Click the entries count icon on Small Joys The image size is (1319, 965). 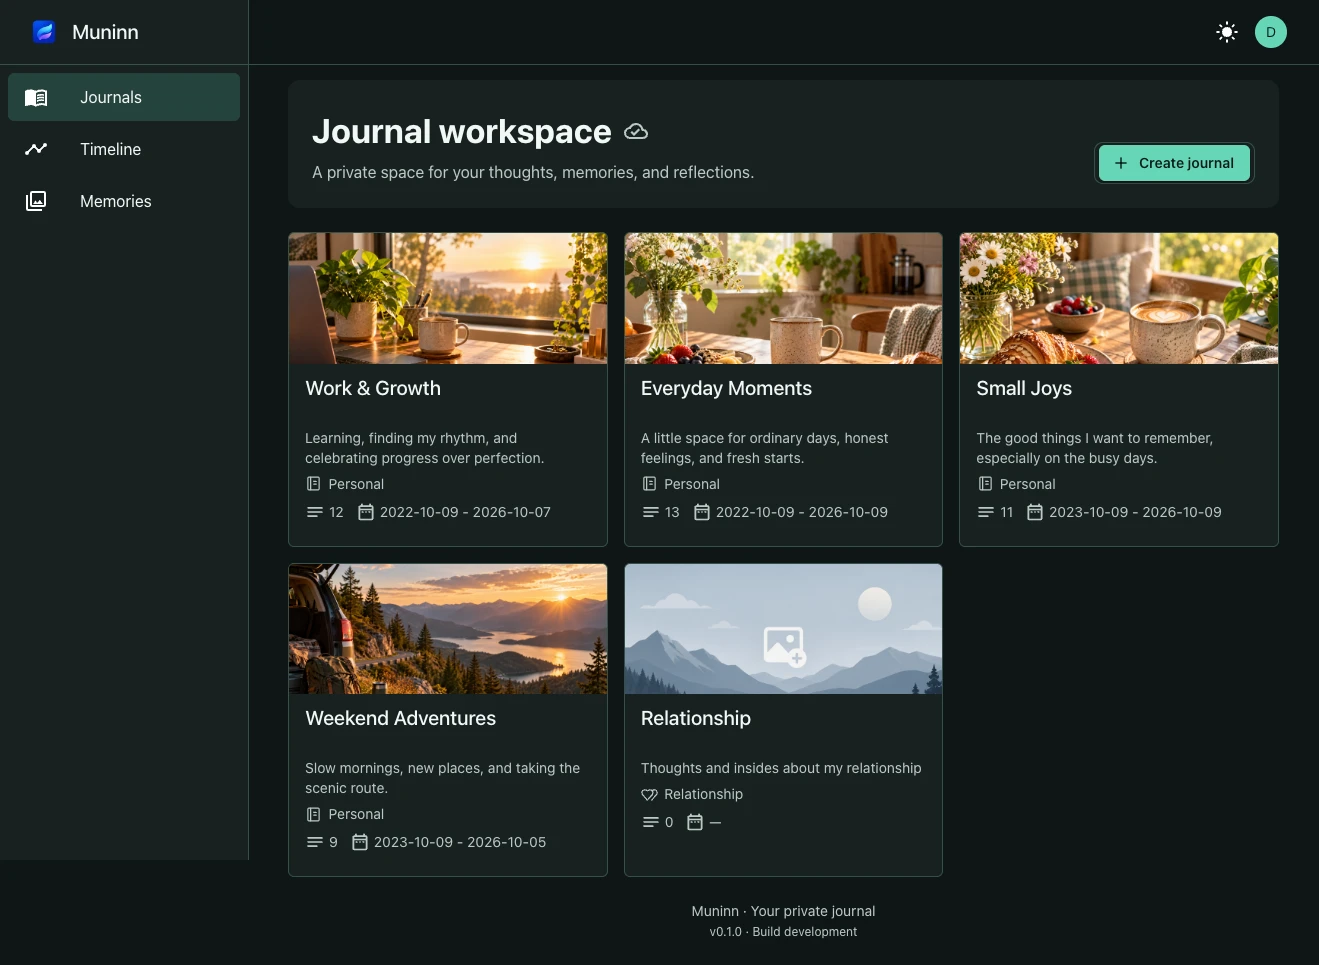click(x=985, y=512)
